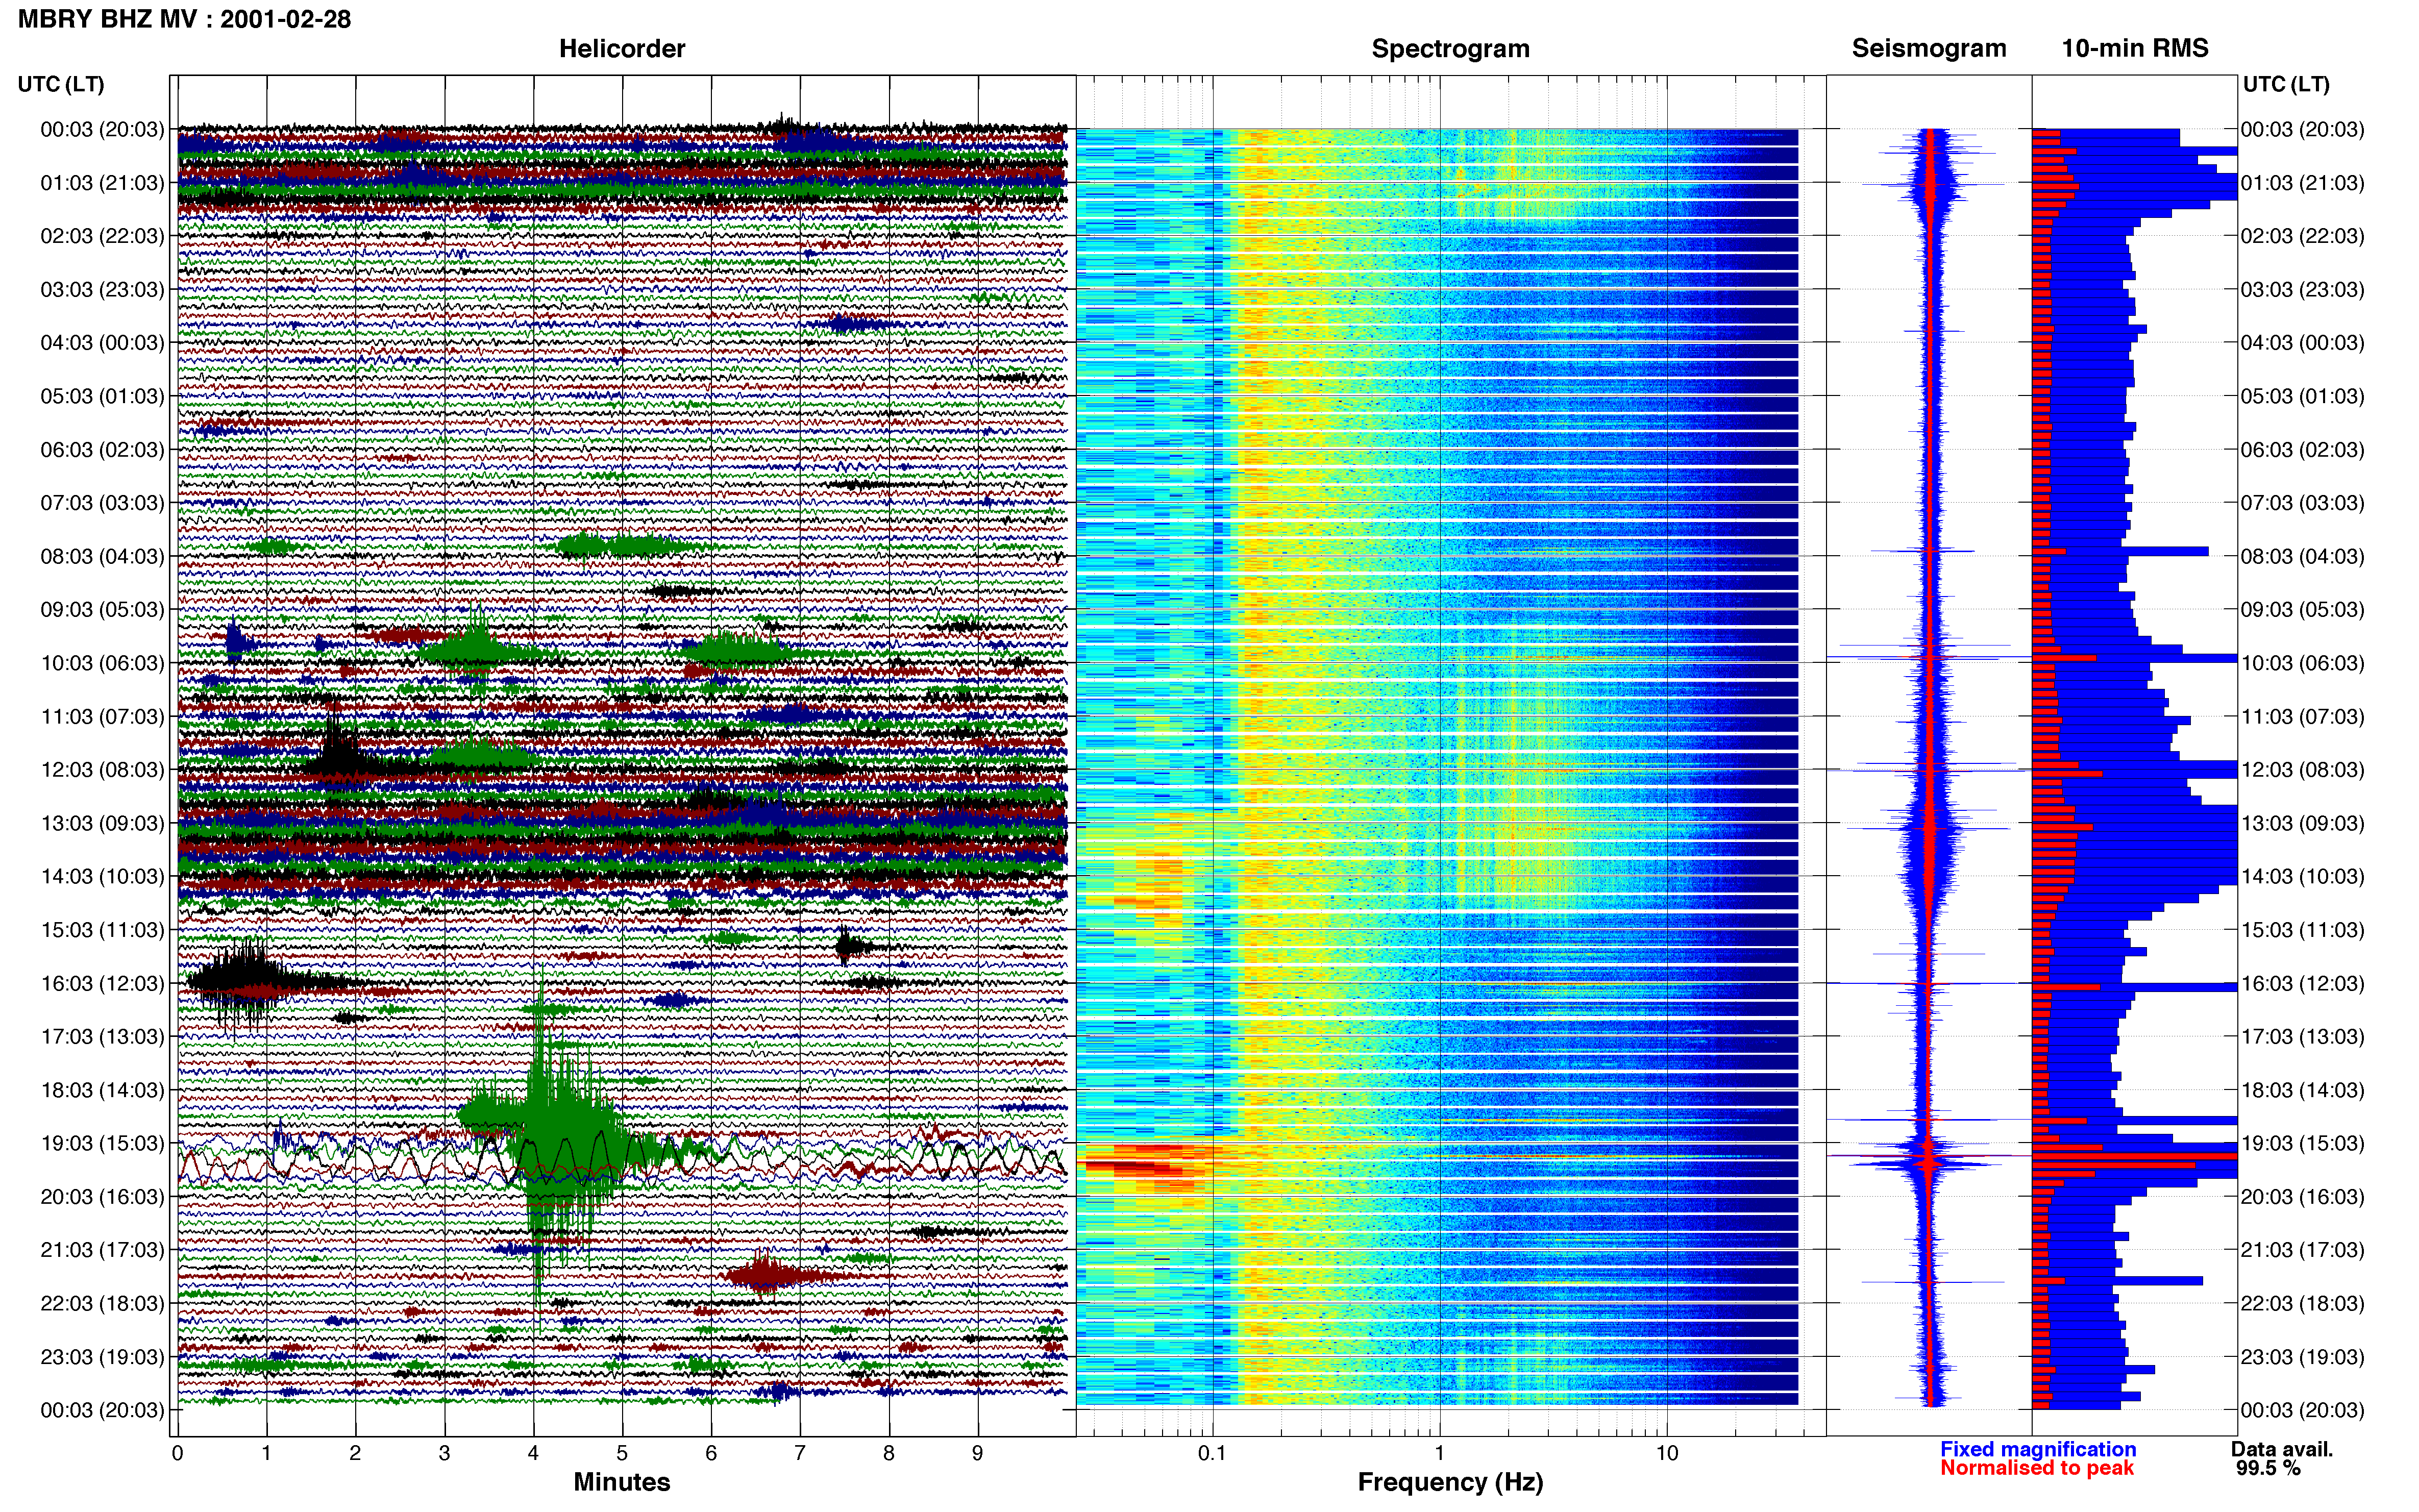
Task: Click the 'Seismogram' panel heading
Action: [1929, 48]
